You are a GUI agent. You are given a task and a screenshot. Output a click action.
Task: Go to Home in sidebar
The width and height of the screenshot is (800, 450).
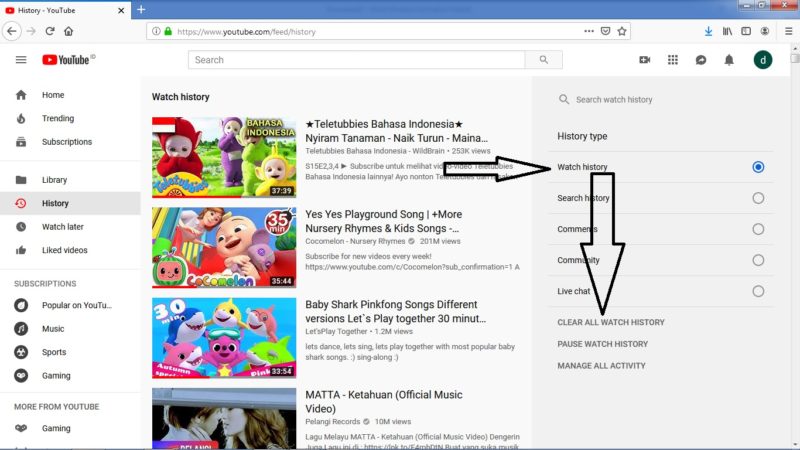(70, 95)
